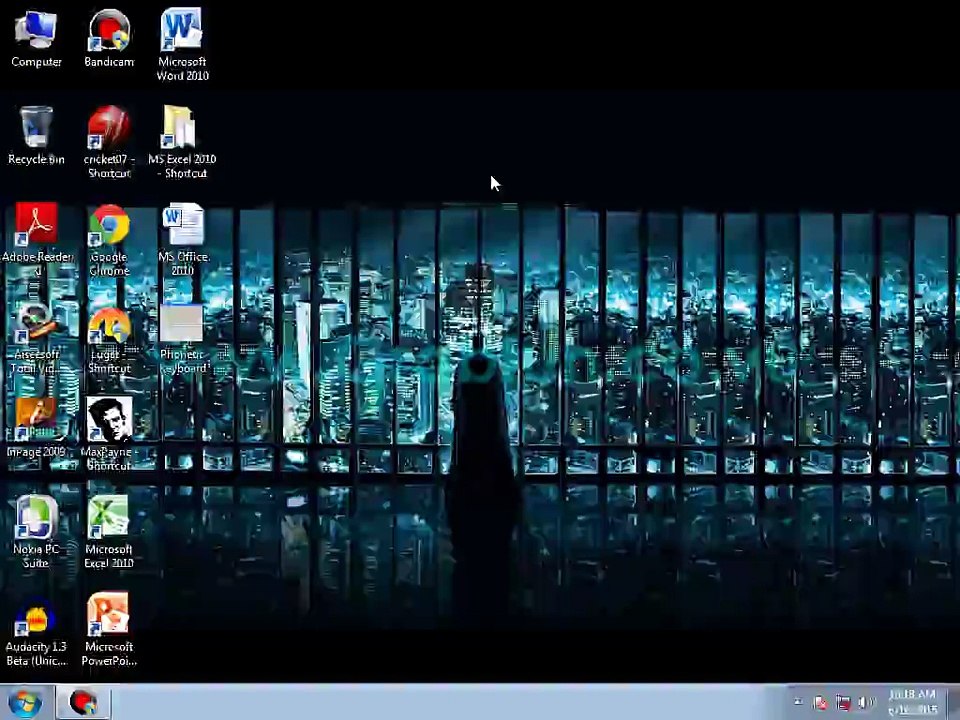Viewport: 960px width, 720px height.
Task: Show hidden system tray icons
Action: point(798,702)
